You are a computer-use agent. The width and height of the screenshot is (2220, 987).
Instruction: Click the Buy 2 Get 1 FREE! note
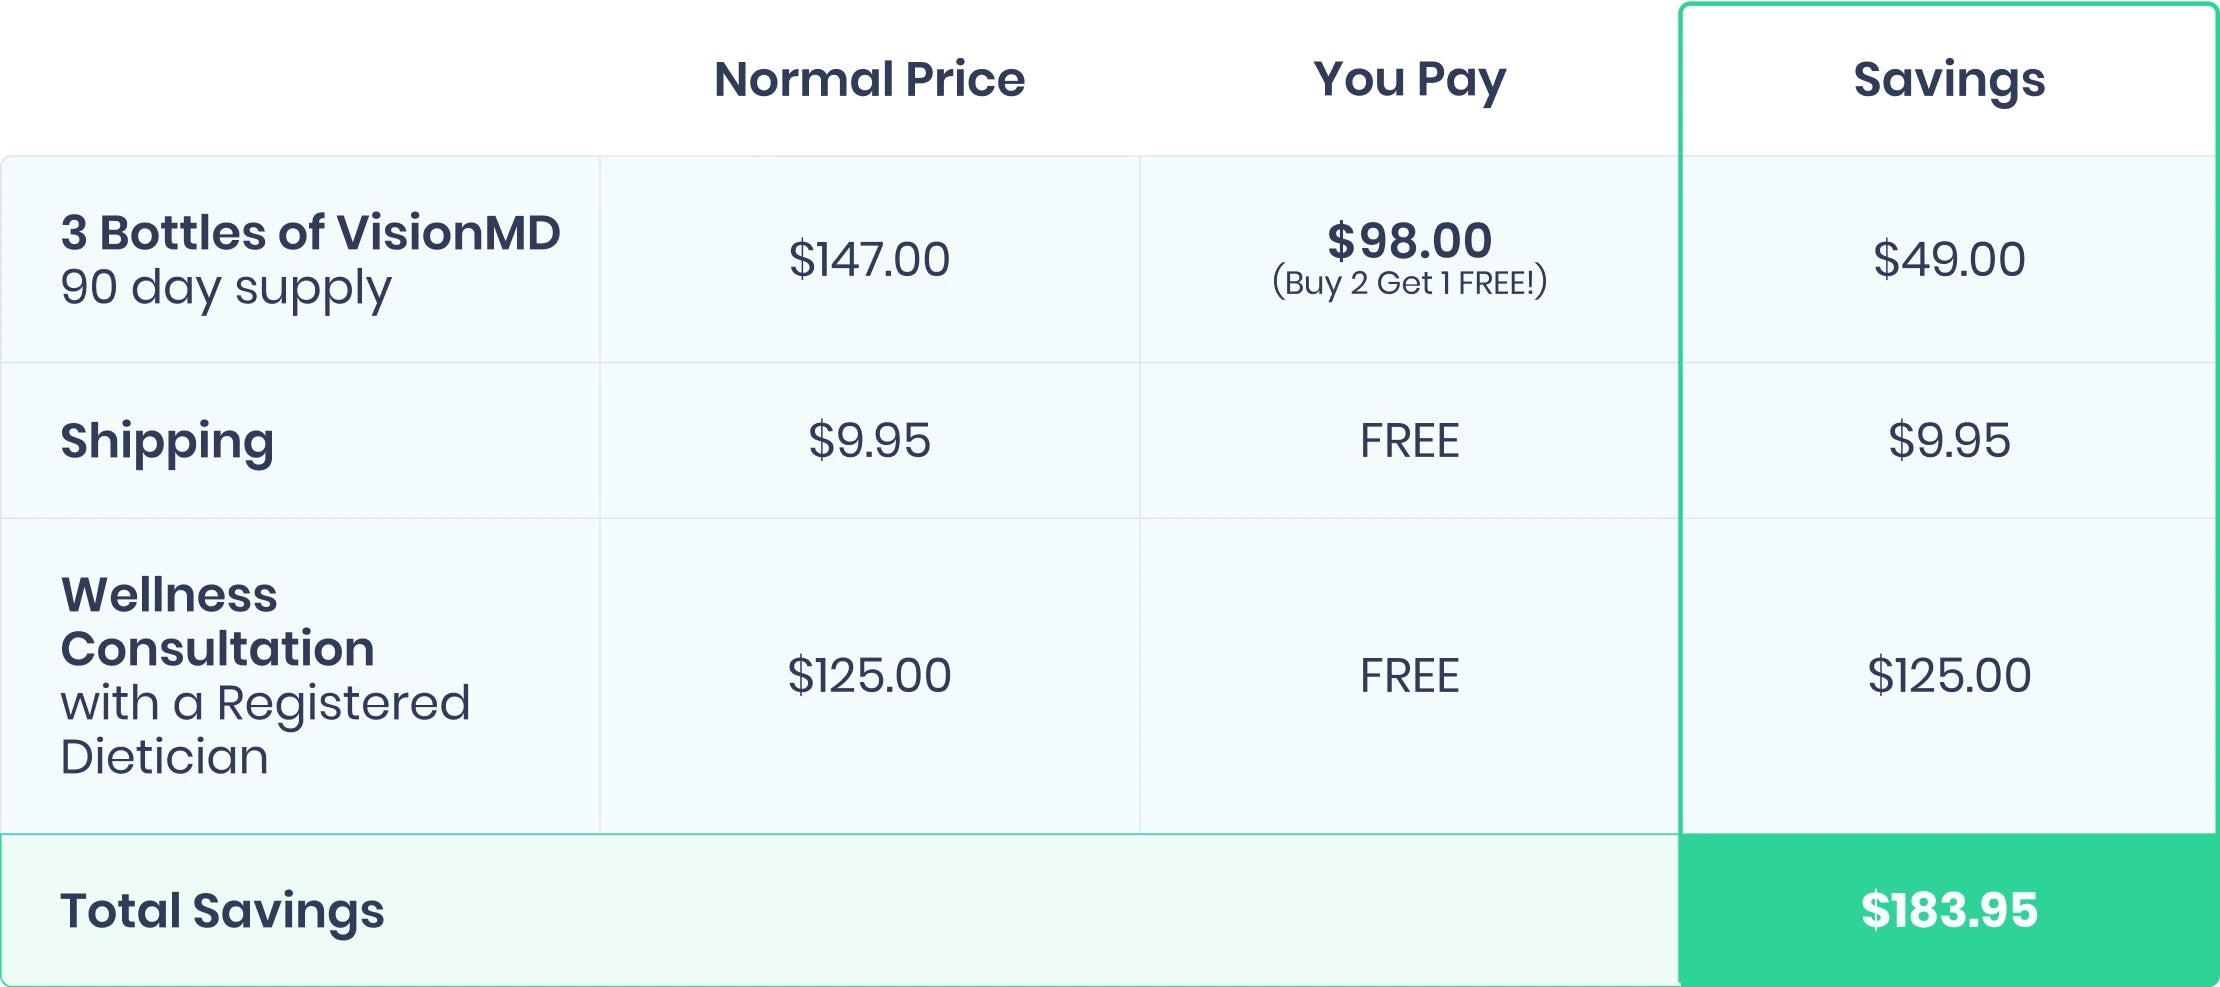click(x=1409, y=283)
